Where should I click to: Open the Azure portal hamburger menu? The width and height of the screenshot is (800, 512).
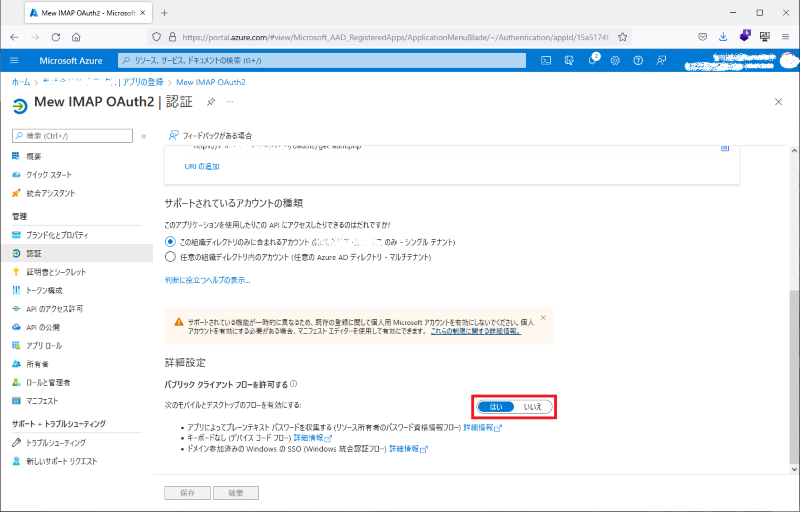(14, 60)
